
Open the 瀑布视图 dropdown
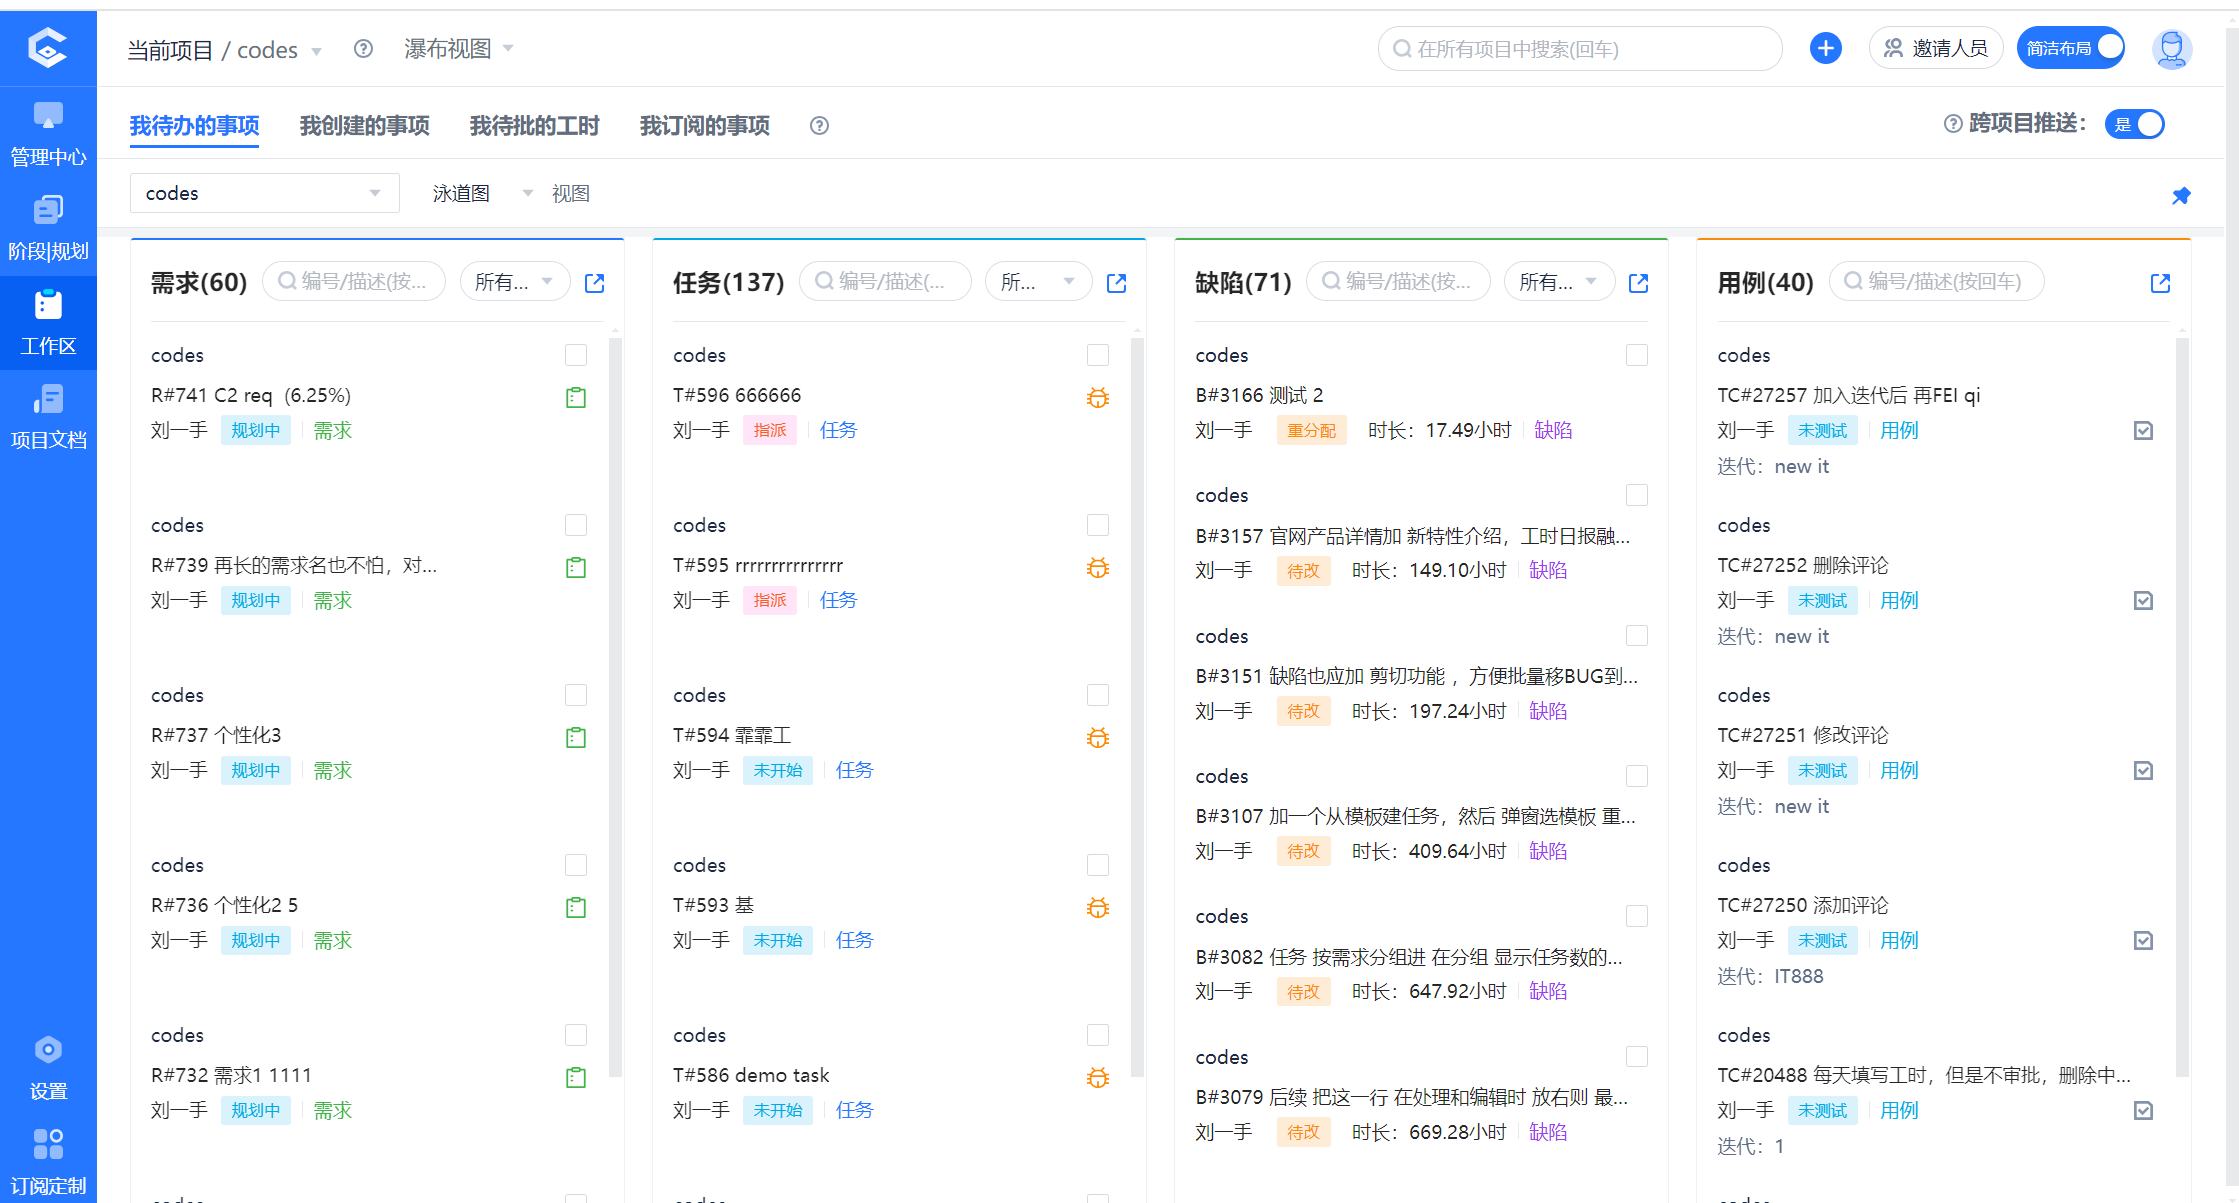tap(459, 49)
